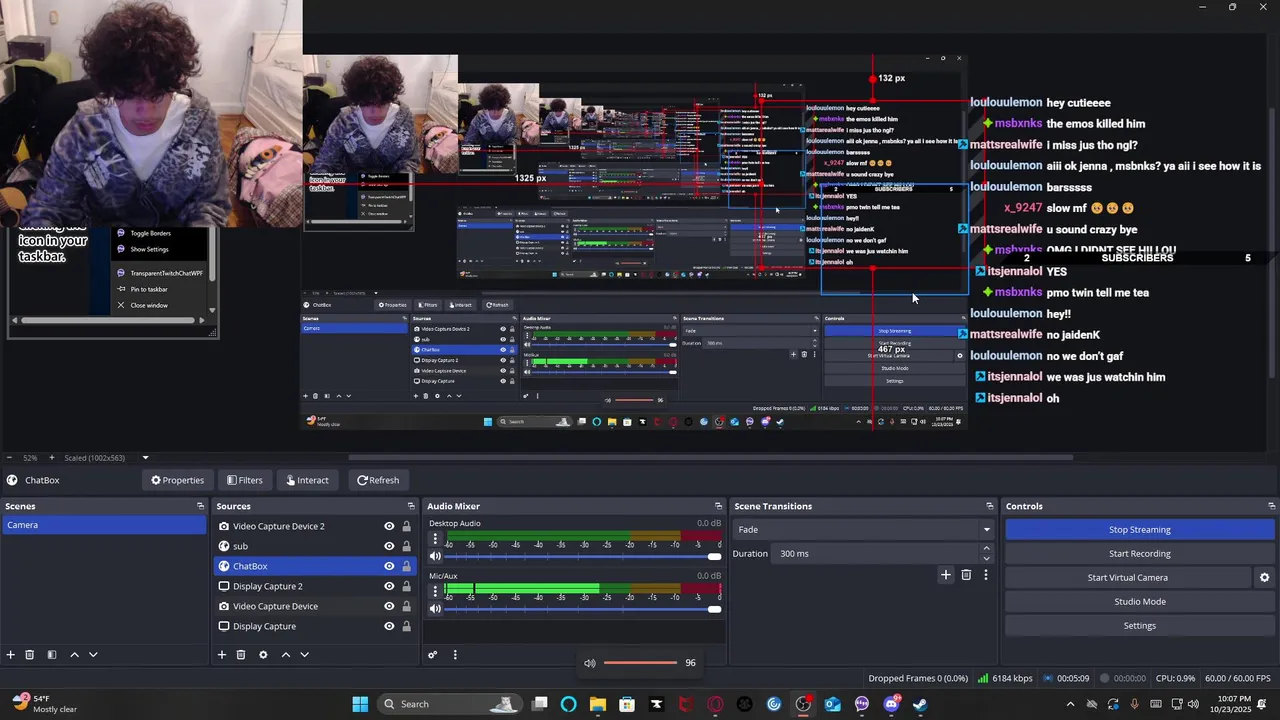Open virtual camera settings gear

[x=1264, y=578]
